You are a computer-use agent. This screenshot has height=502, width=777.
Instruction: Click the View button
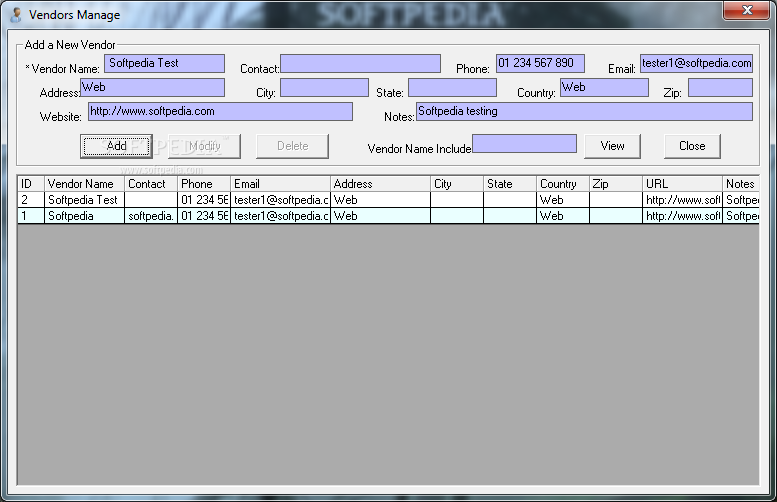click(x=612, y=146)
